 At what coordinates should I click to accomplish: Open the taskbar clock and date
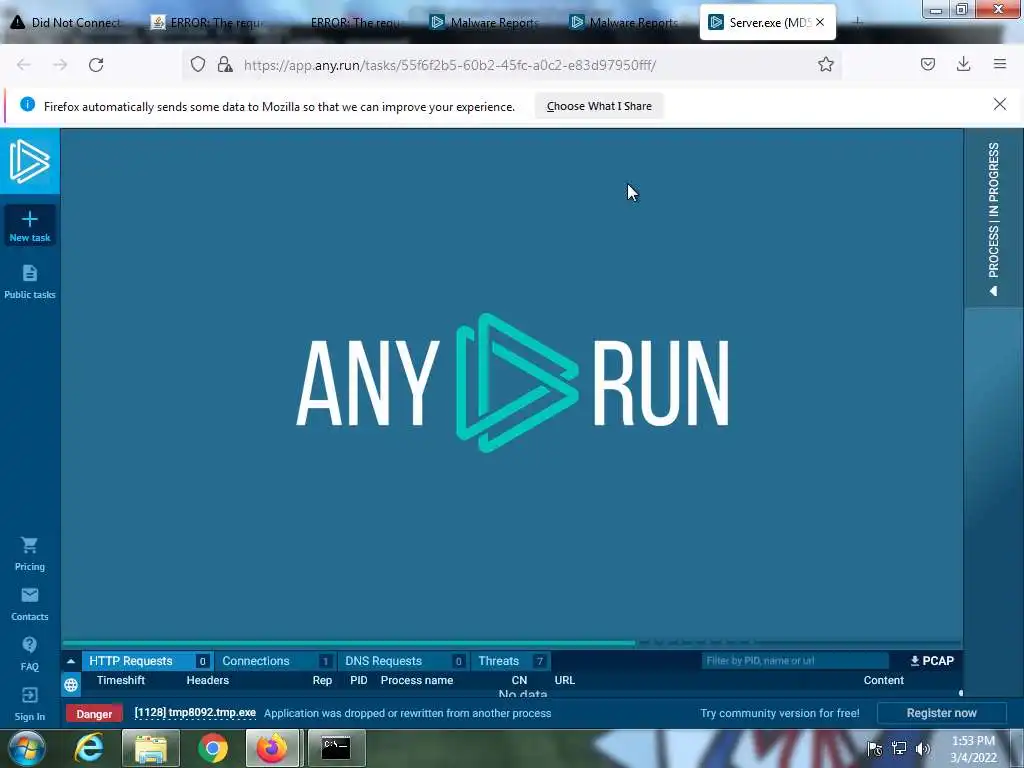973,749
